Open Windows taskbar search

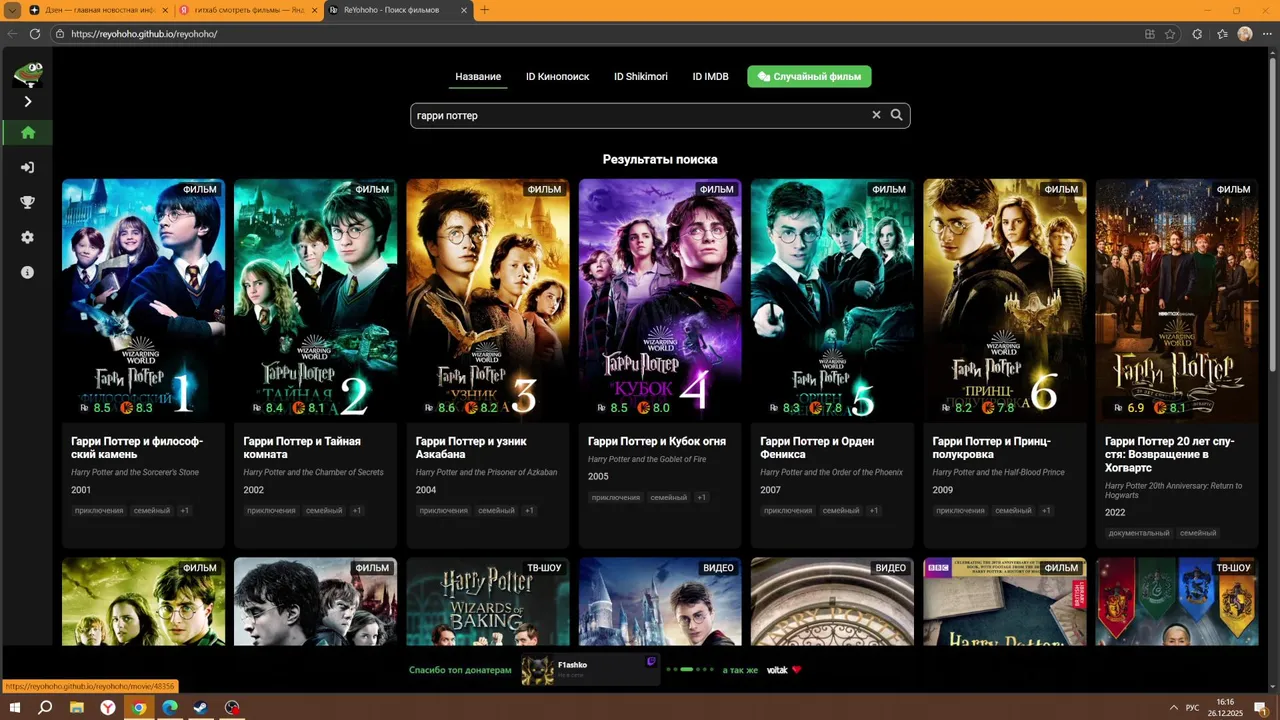(x=45, y=708)
